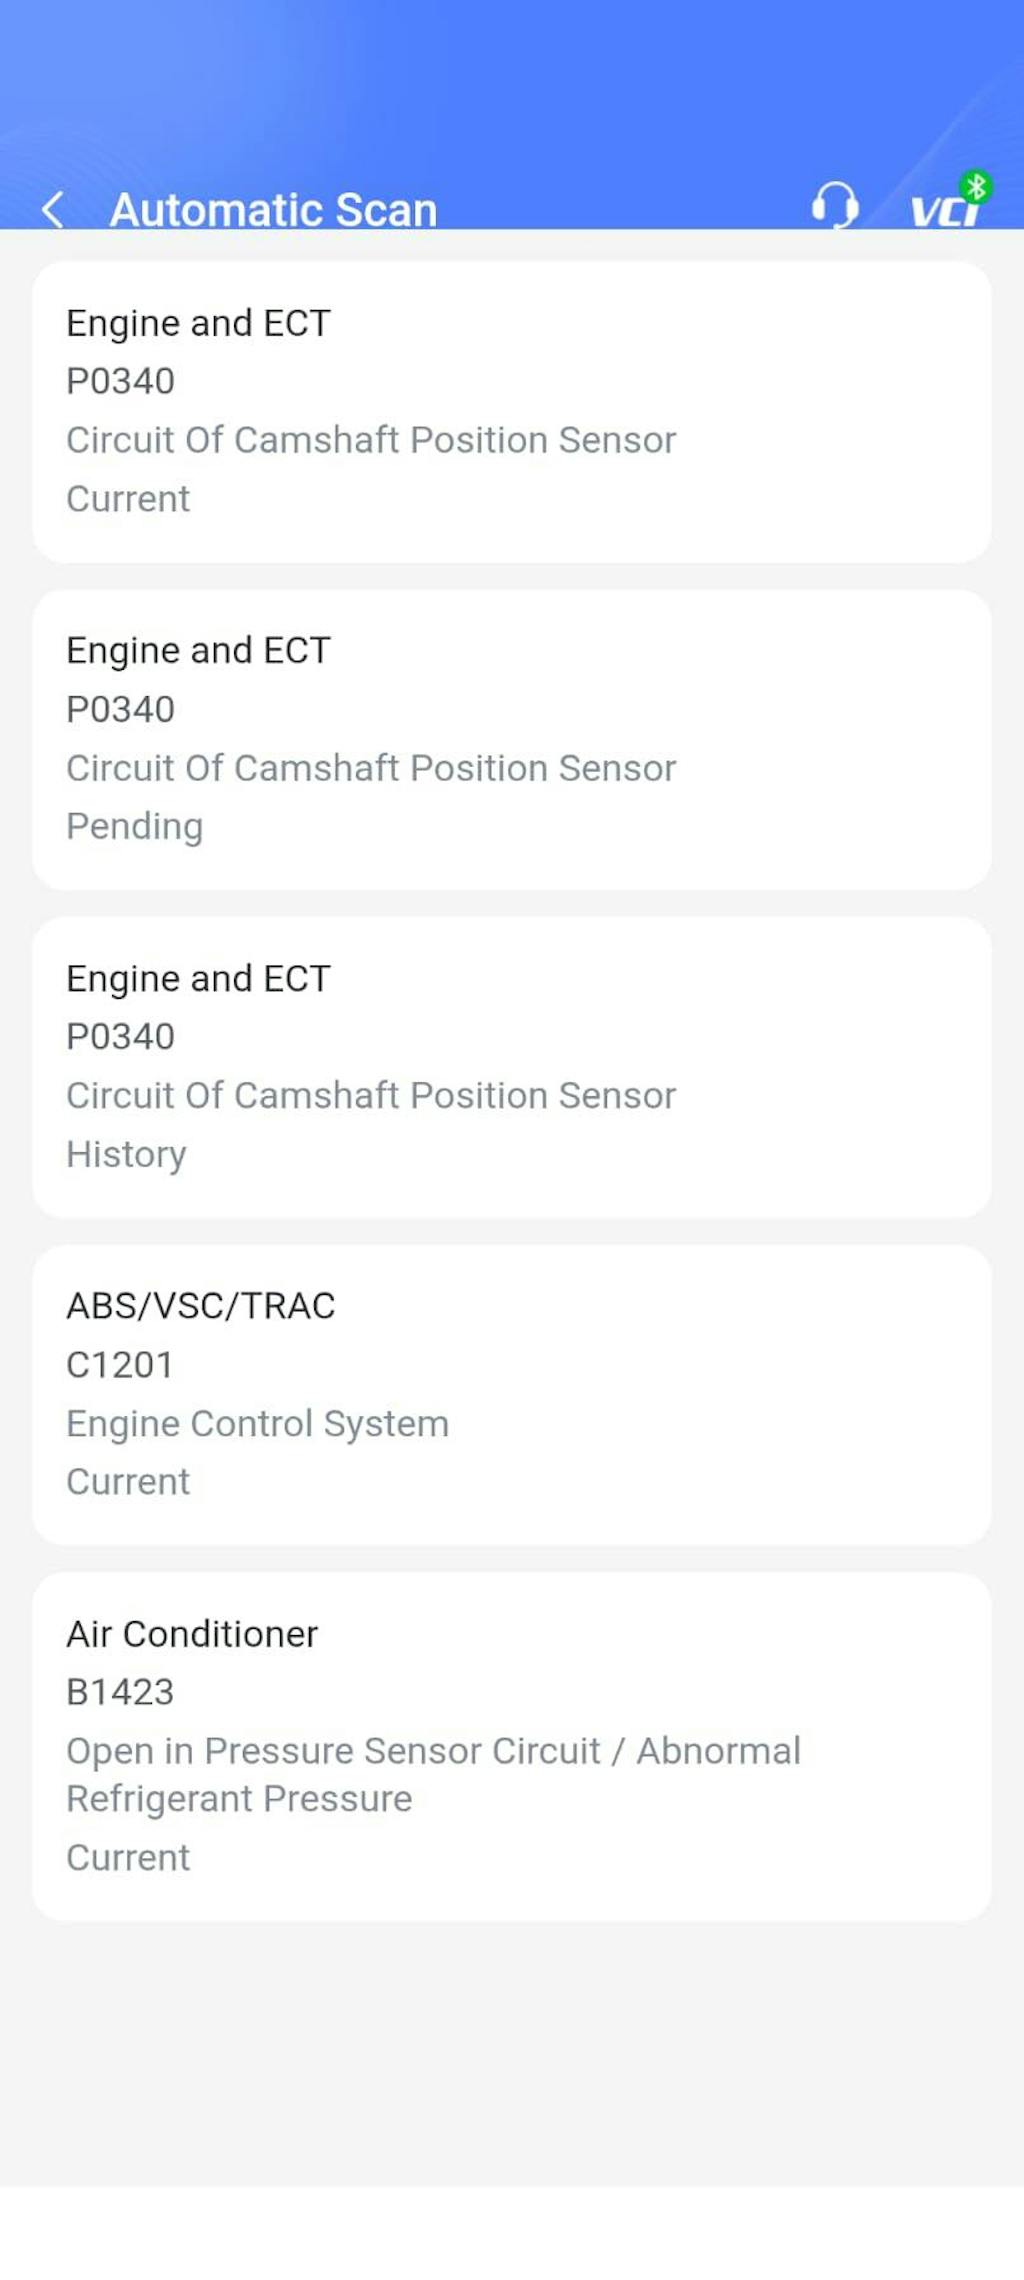This screenshot has height=2280, width=1024.
Task: Tap the Engine Control System description
Action: 257,1423
